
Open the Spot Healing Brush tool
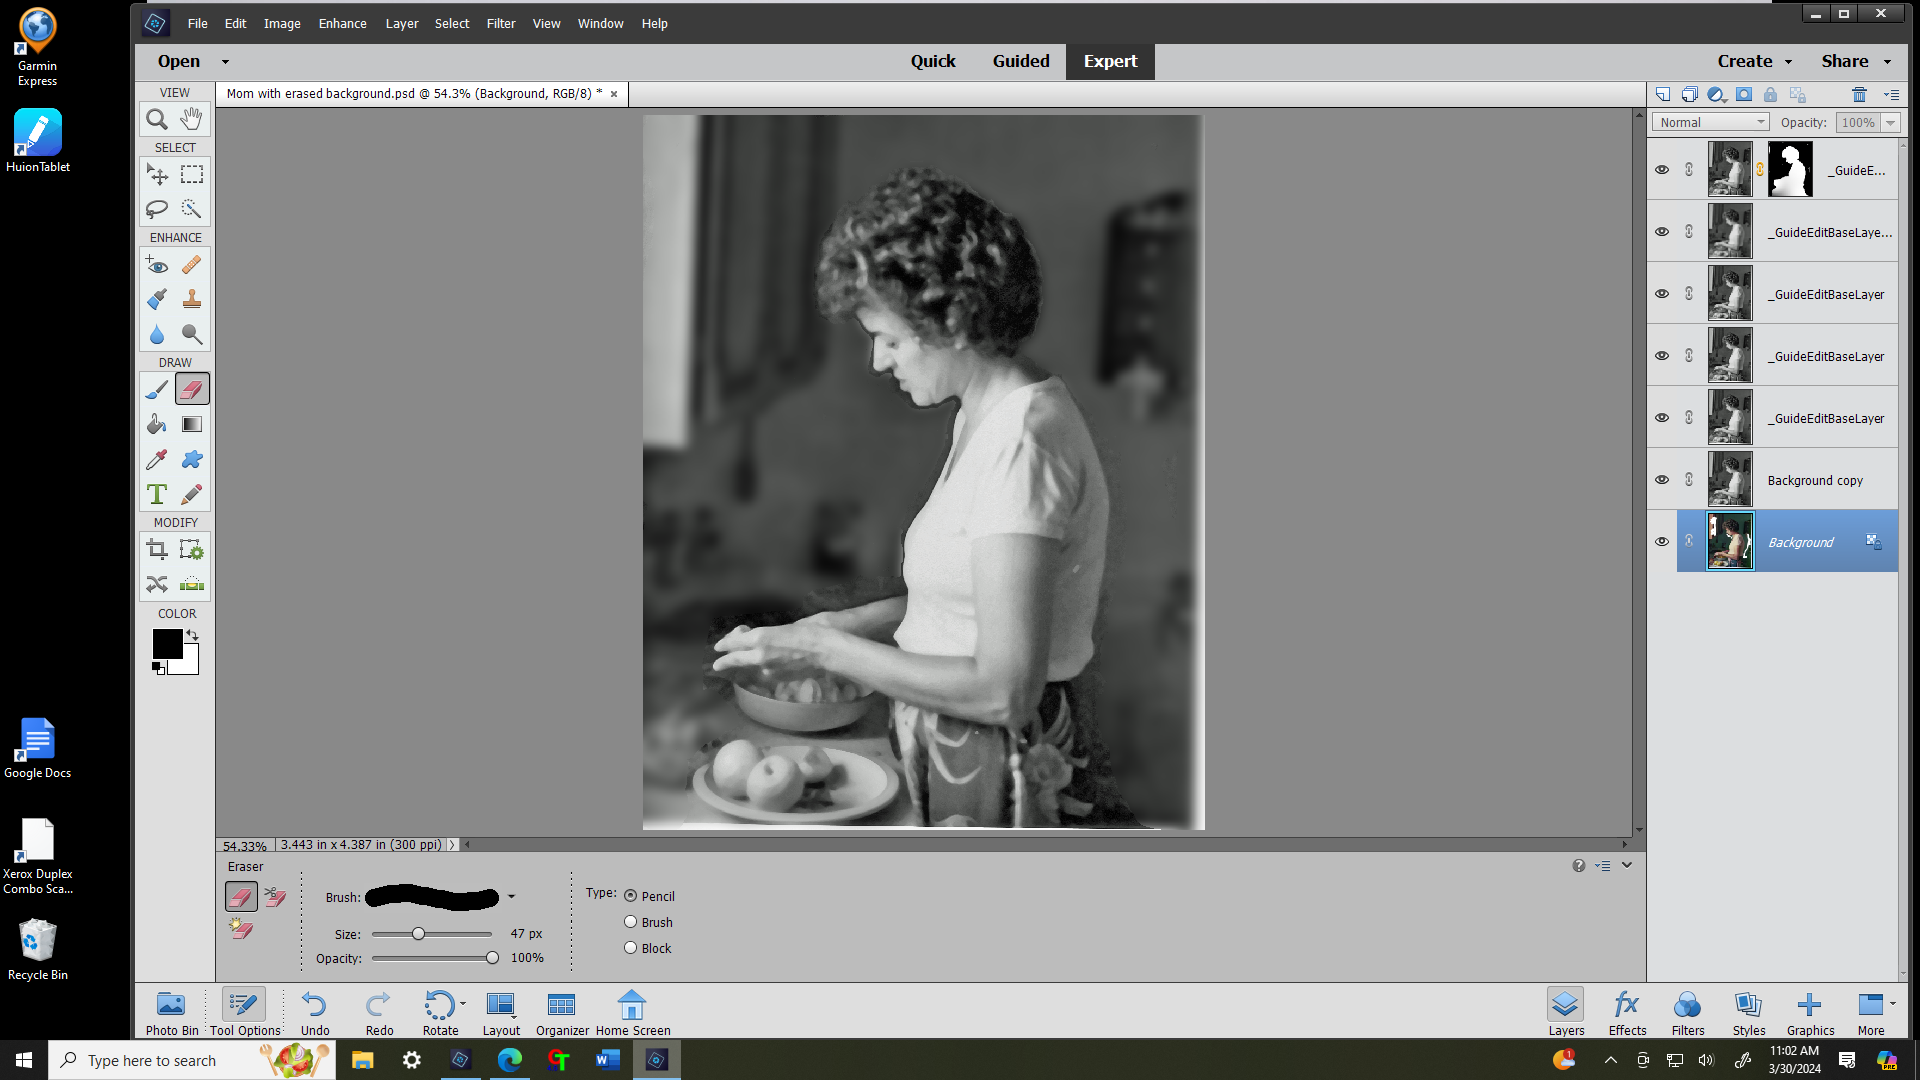point(190,265)
